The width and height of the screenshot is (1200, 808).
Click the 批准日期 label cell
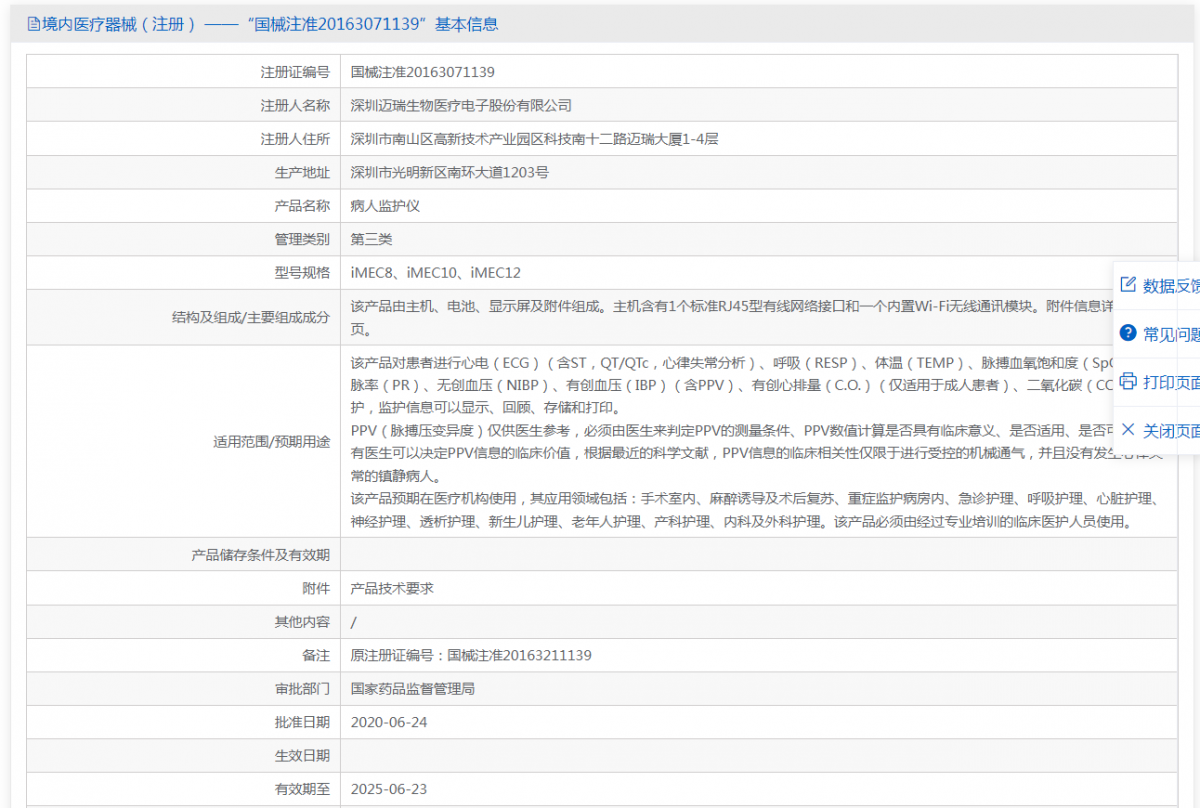click(x=183, y=722)
